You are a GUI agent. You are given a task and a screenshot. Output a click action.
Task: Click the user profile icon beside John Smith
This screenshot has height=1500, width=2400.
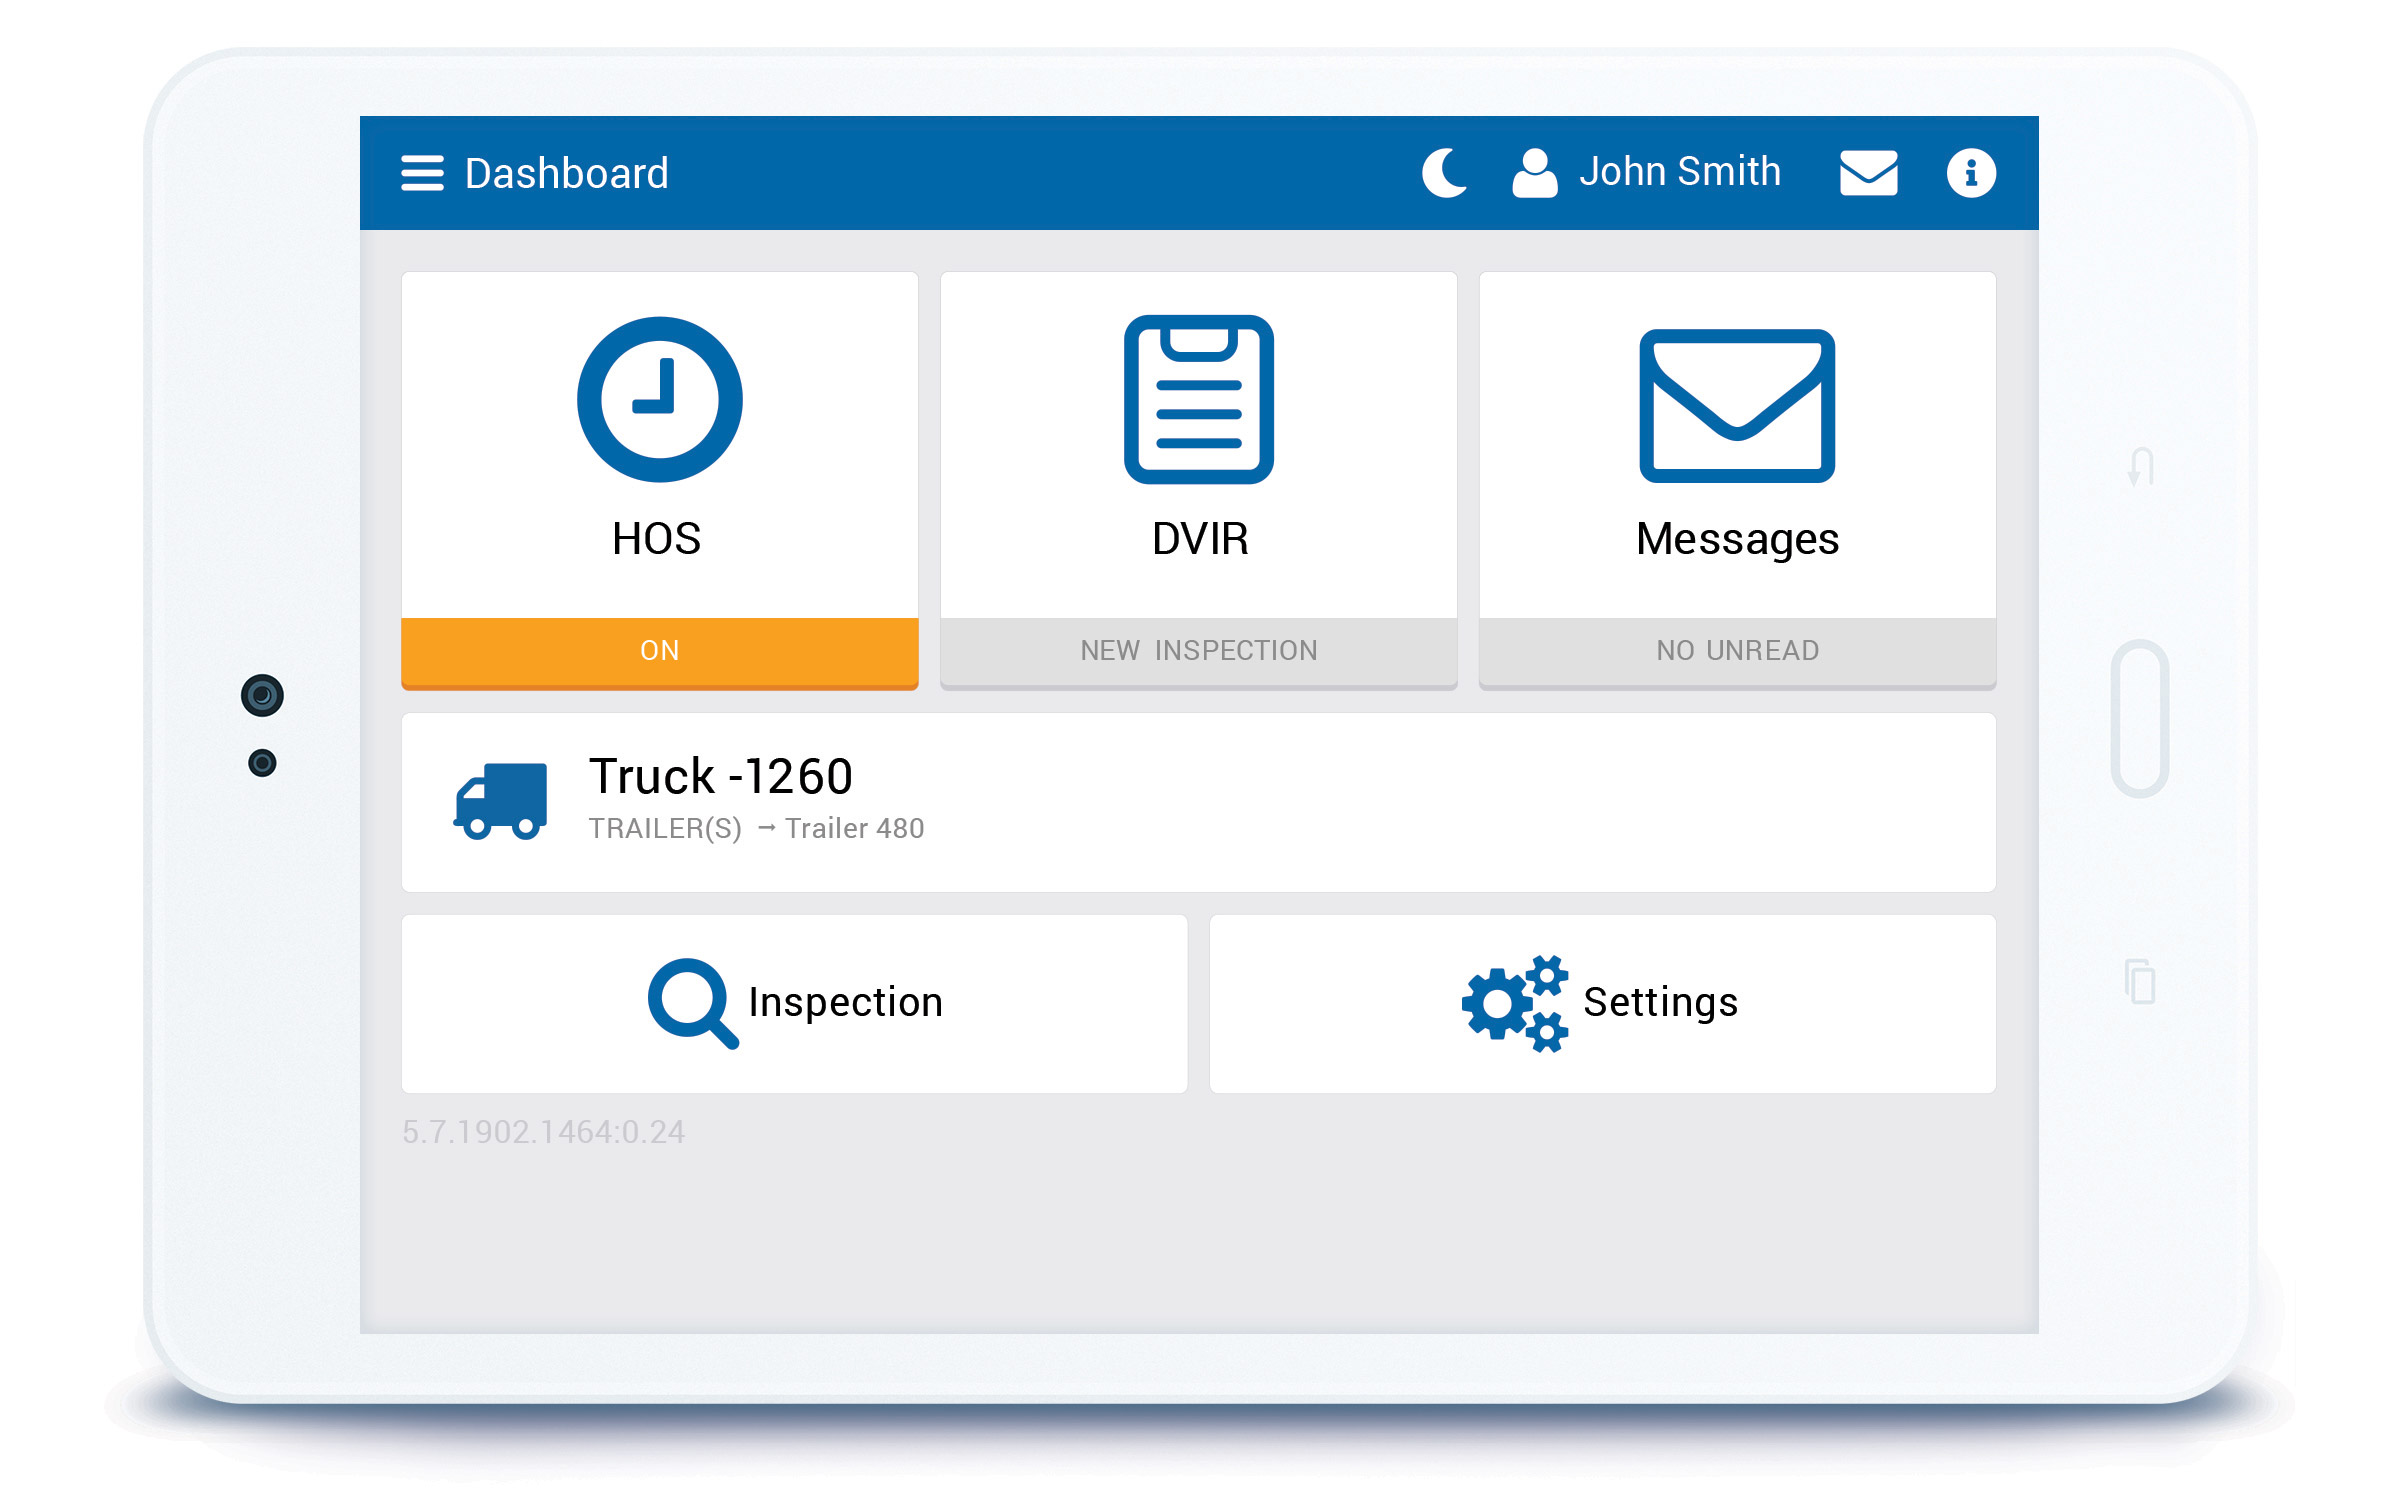pos(1532,170)
